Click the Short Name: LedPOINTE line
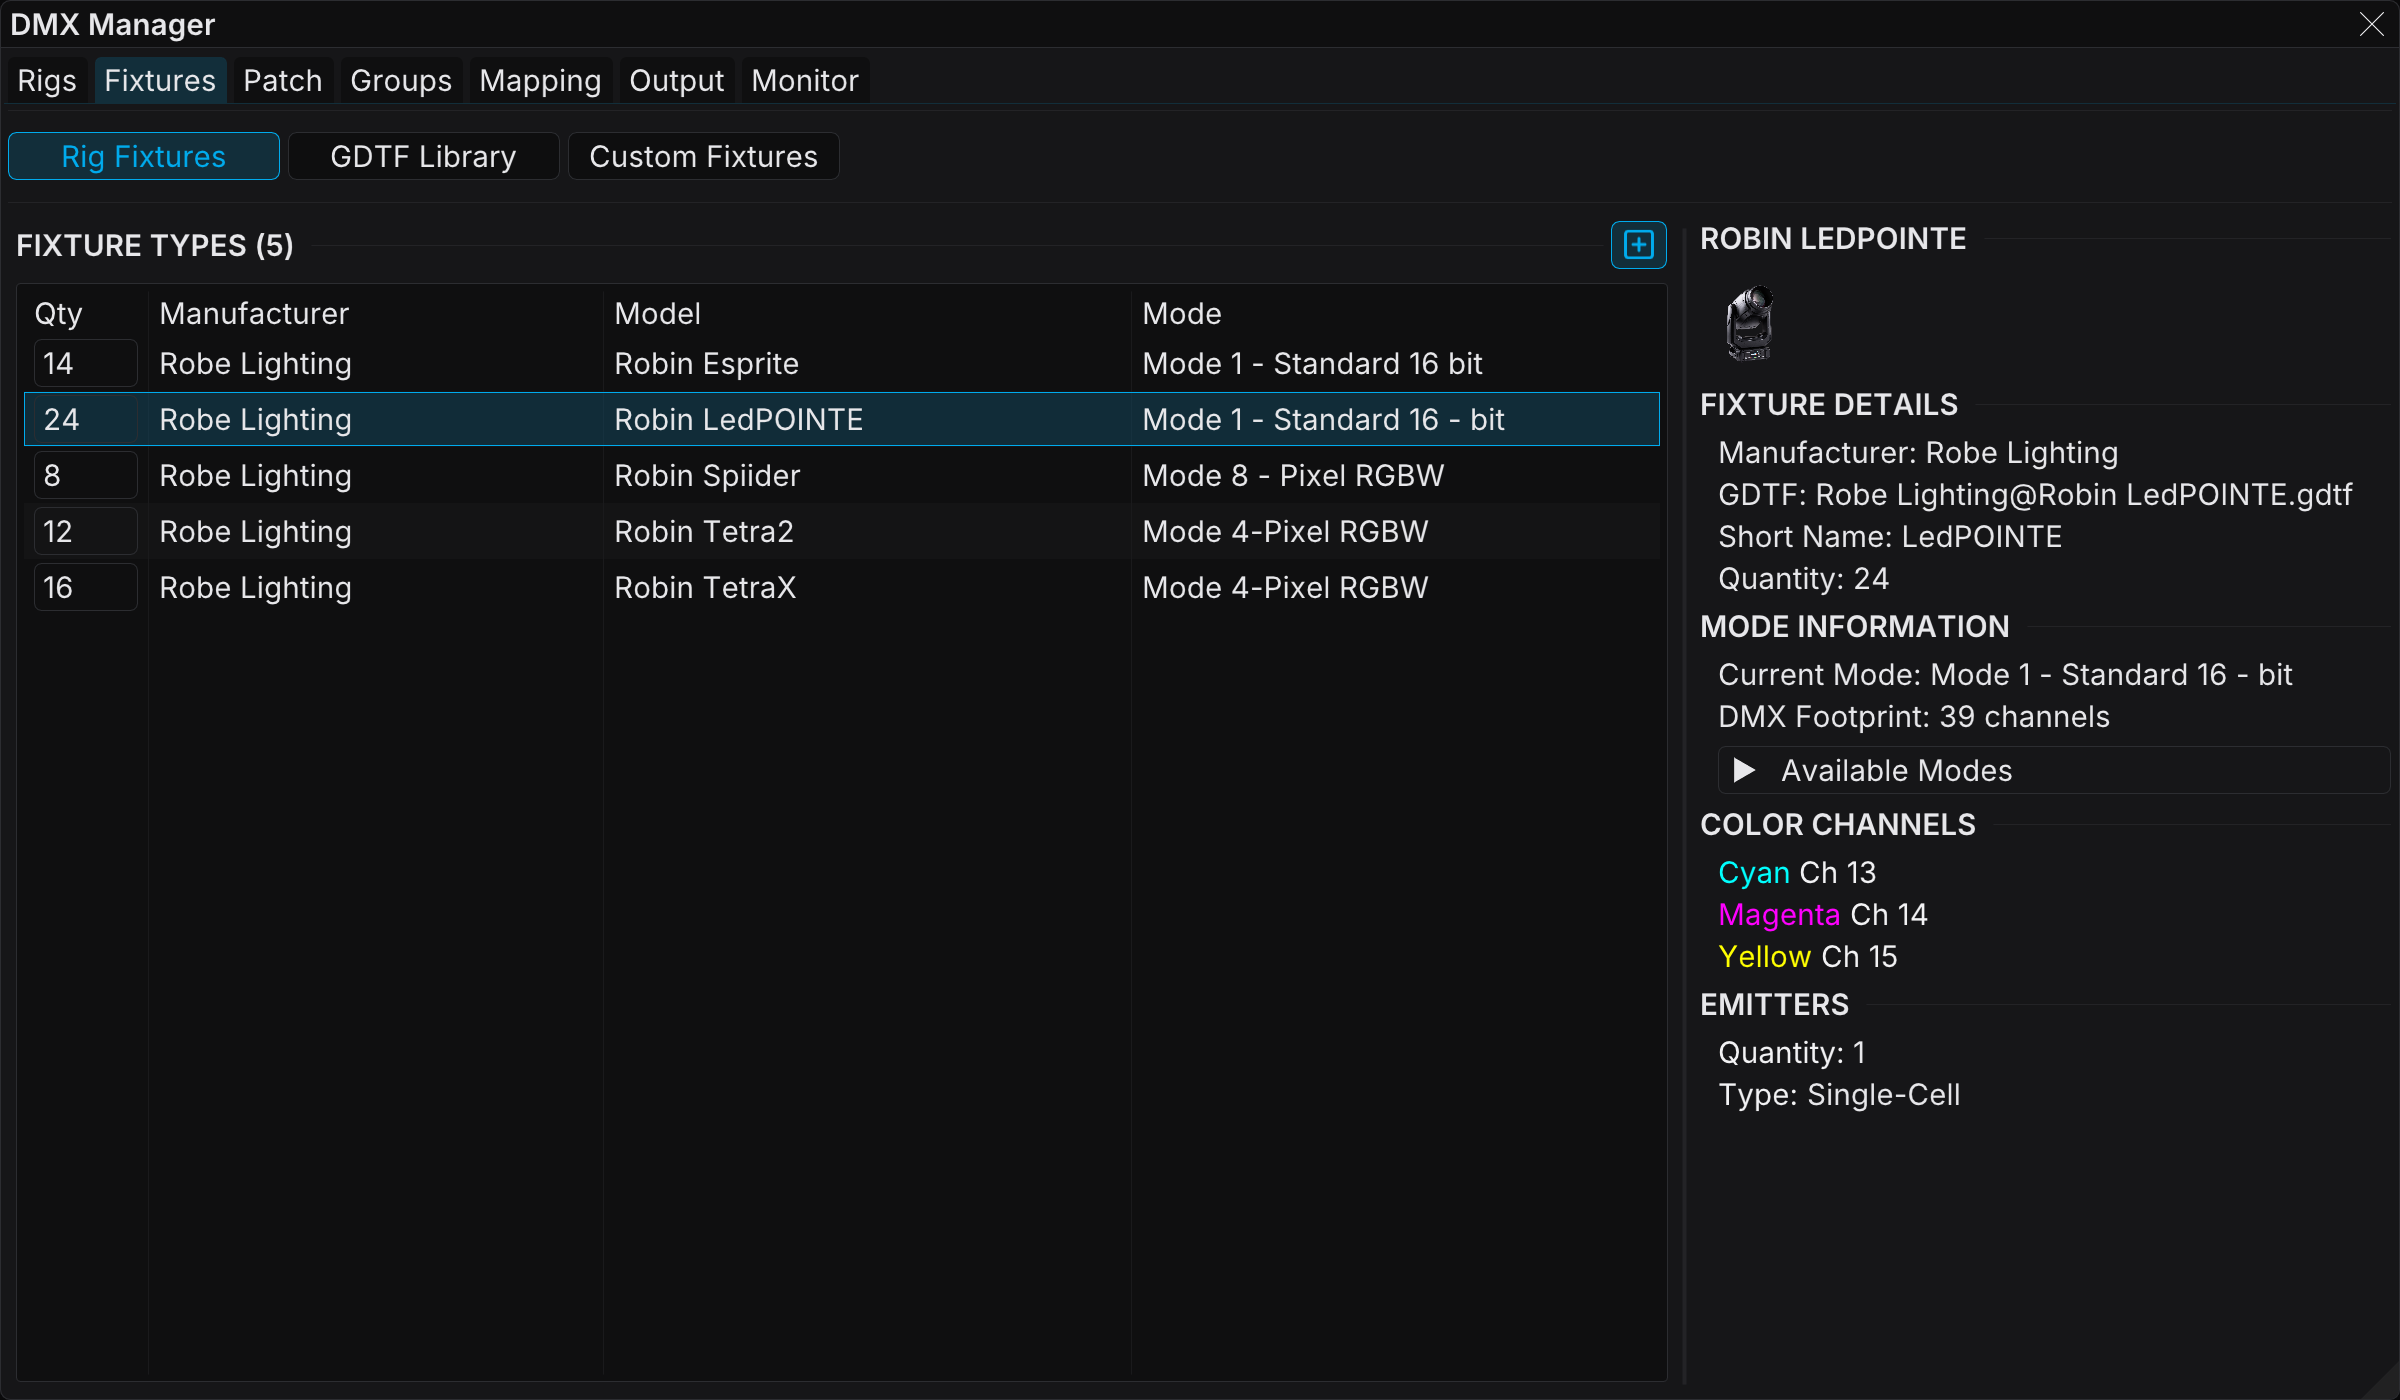Screen dimensions: 2400x1400 pyautogui.click(x=1890, y=536)
